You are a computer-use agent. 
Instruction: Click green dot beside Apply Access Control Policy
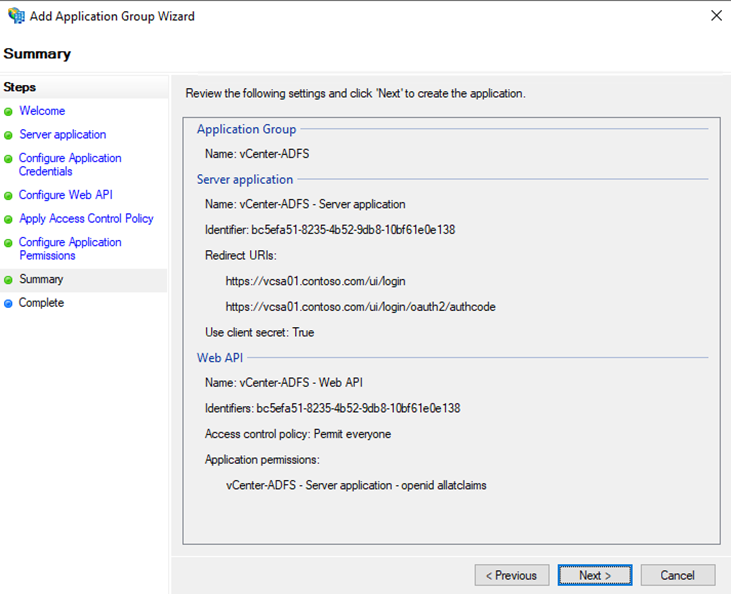(x=8, y=220)
